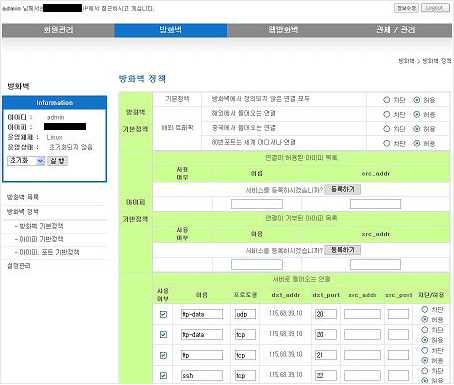
Task: Focus the name field in denied IP list
Action: pos(257,265)
